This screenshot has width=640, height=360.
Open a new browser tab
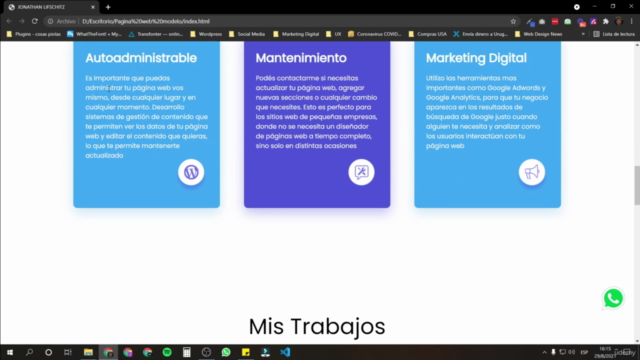pos(108,7)
